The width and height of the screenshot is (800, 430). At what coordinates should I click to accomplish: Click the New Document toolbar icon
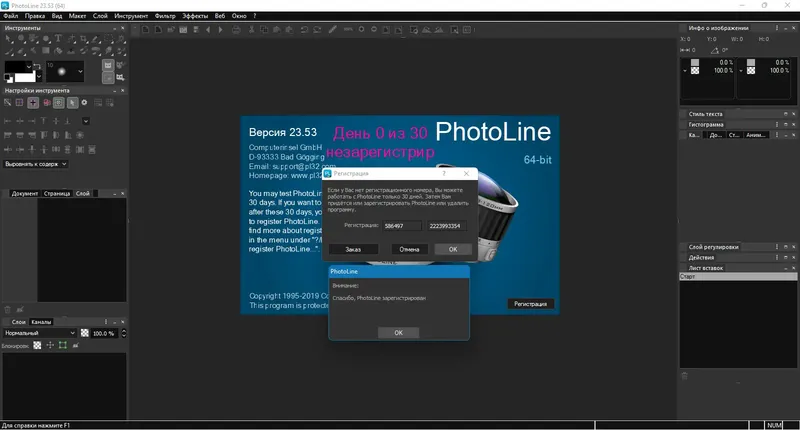click(145, 30)
